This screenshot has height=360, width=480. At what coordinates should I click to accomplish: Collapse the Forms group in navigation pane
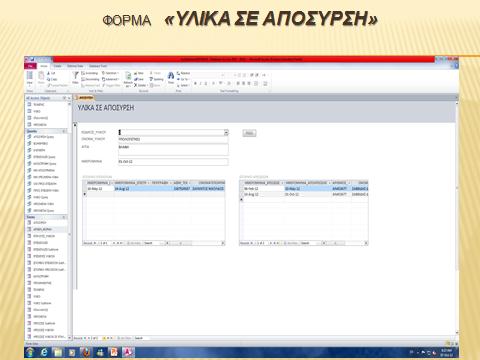64,217
